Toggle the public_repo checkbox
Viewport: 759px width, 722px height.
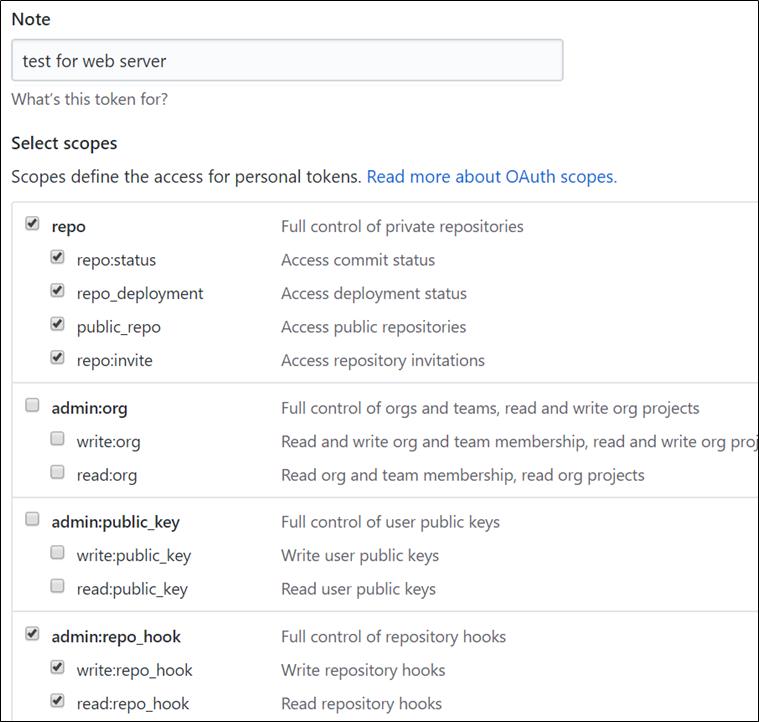pyautogui.click(x=57, y=325)
